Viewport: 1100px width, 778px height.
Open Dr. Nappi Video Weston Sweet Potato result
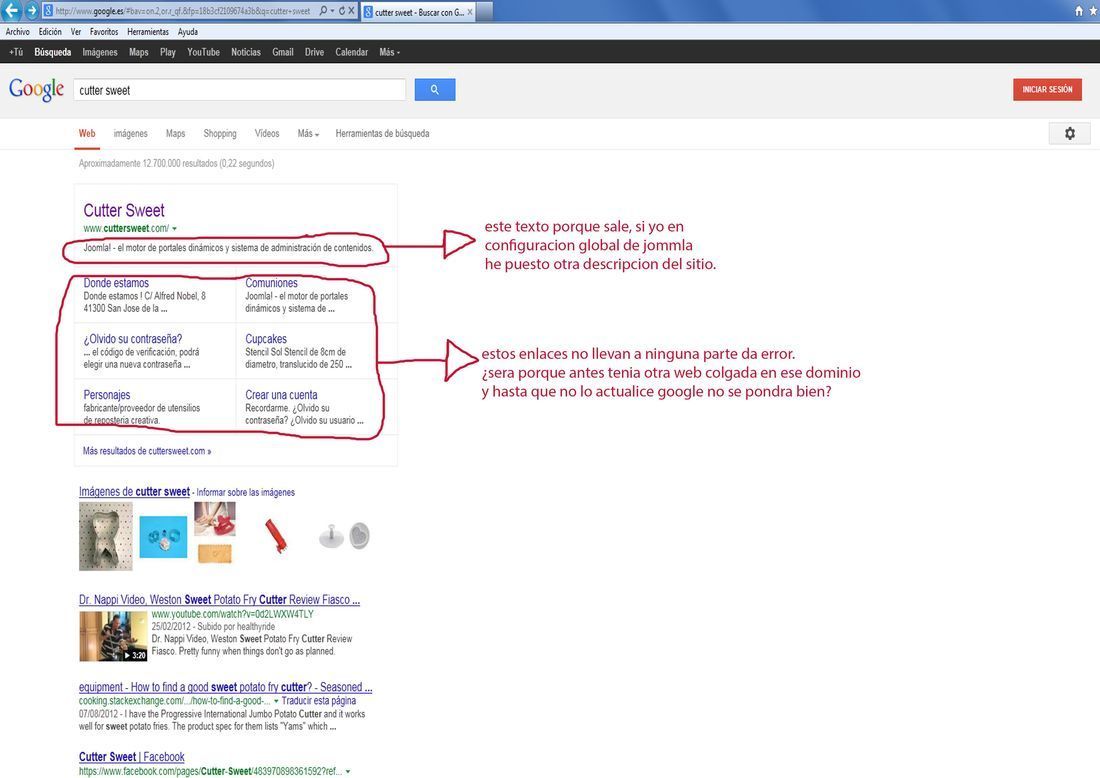pos(219,600)
